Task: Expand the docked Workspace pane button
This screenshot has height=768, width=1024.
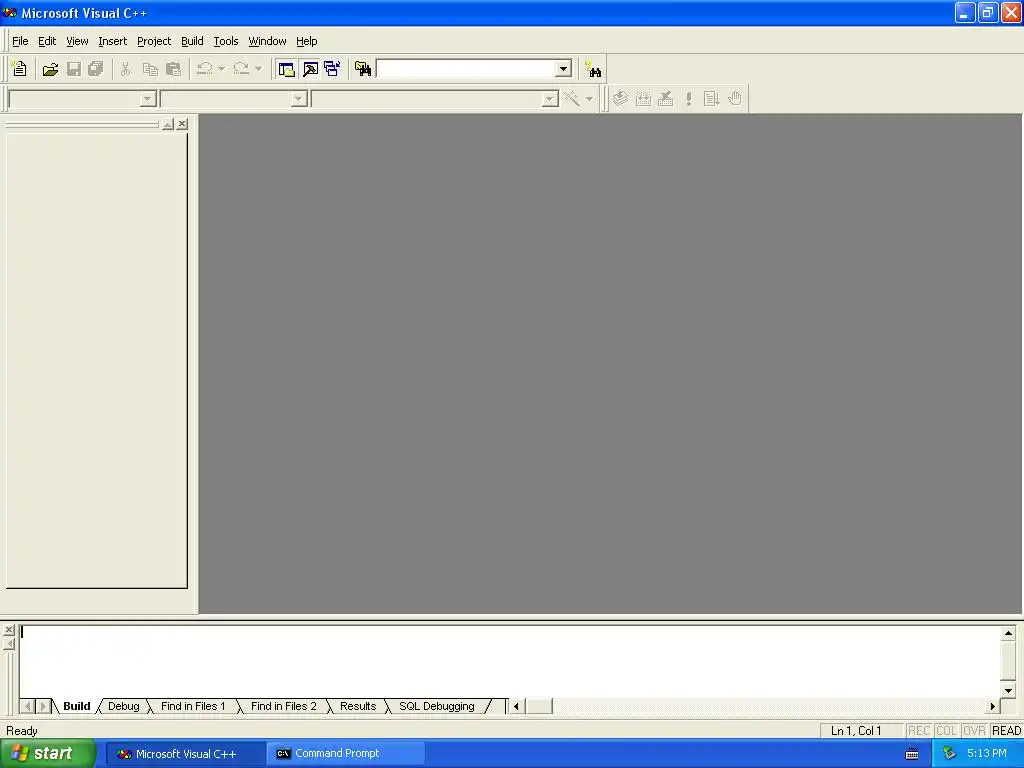Action: click(168, 123)
